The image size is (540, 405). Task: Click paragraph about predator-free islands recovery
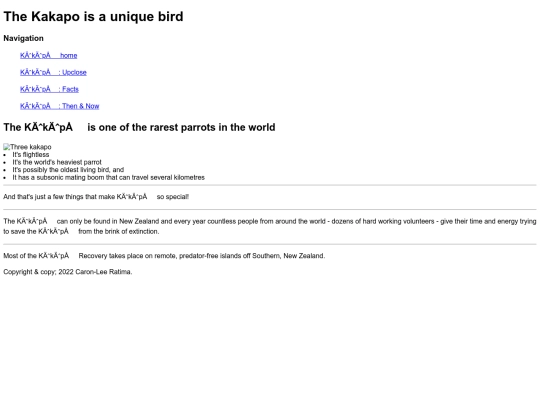coord(164,256)
